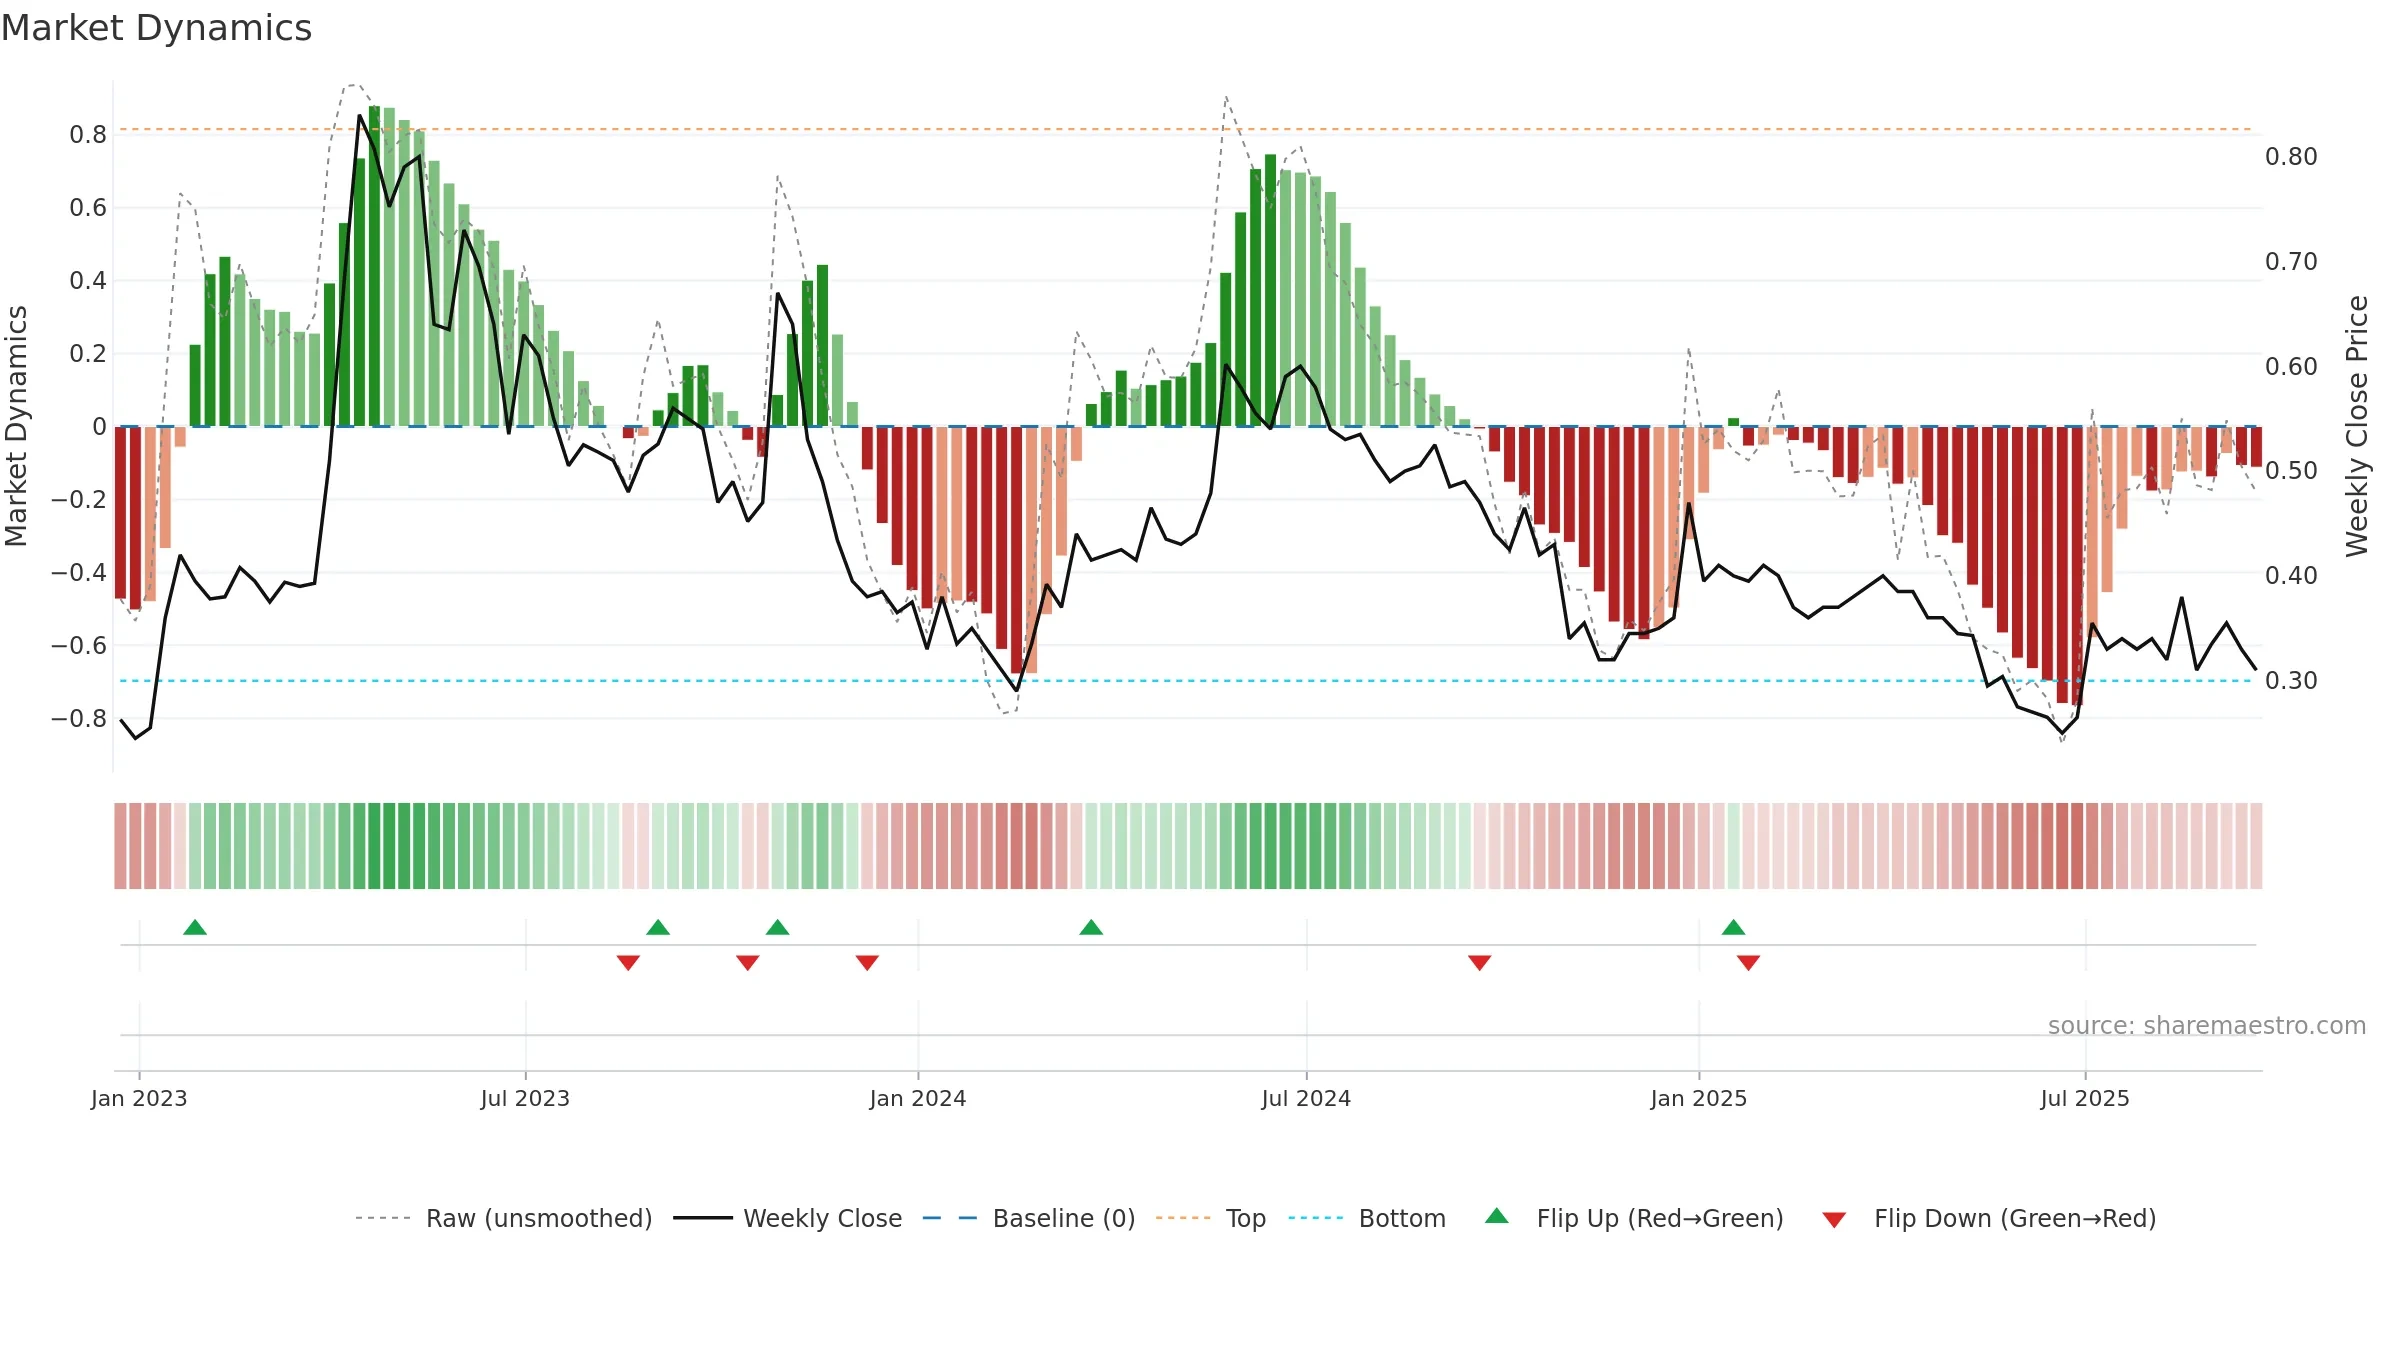This screenshot has height=1350, width=2400.
Task: Click the red Flip Down triangle icon in legend
Action: (x=1834, y=1220)
